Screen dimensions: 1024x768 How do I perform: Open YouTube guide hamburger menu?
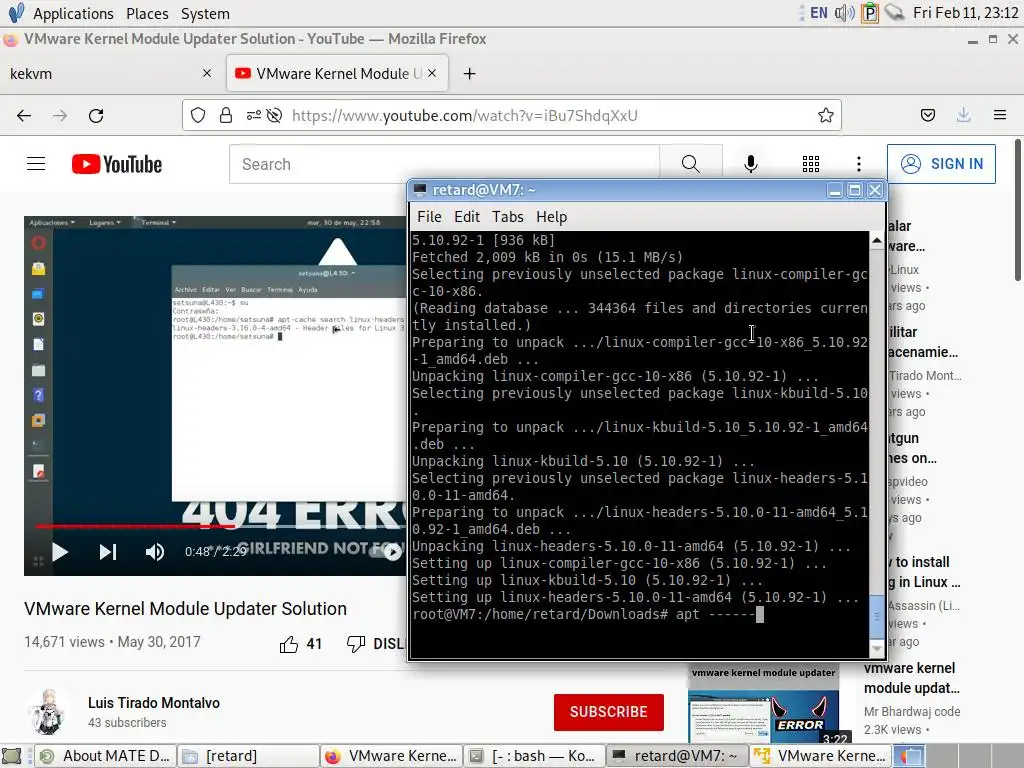36,164
